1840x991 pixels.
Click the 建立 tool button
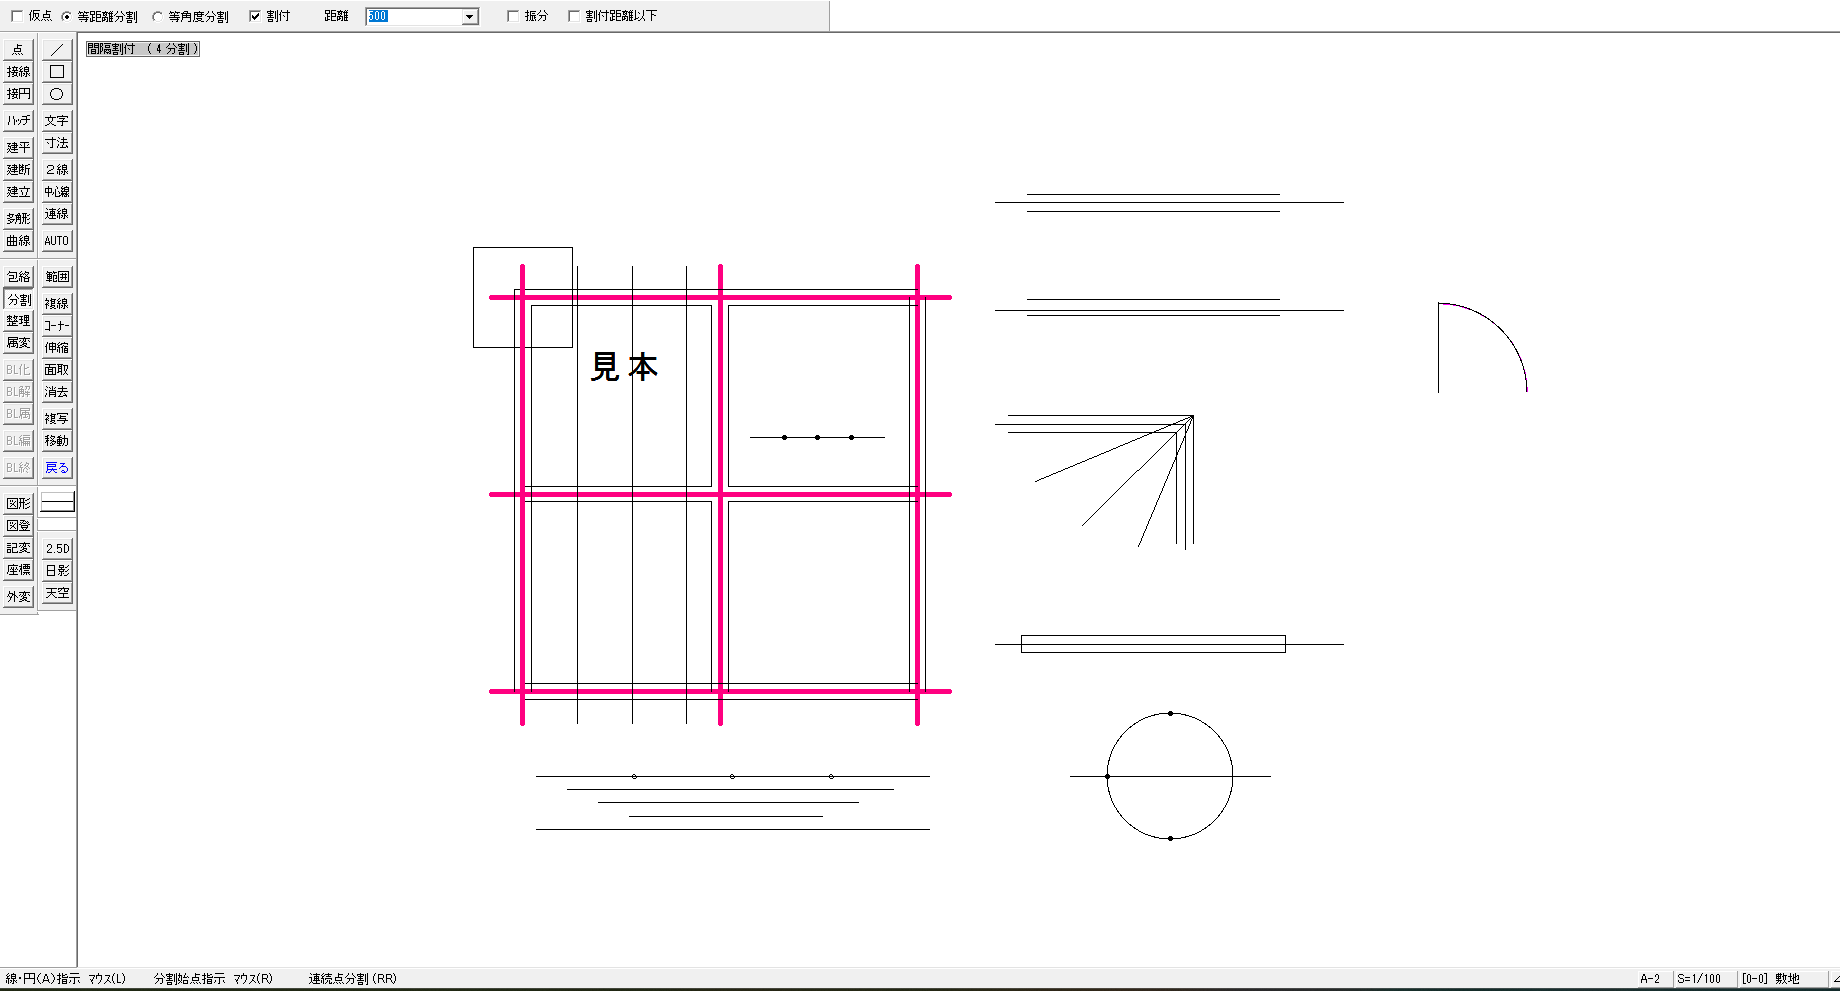[x=18, y=192]
